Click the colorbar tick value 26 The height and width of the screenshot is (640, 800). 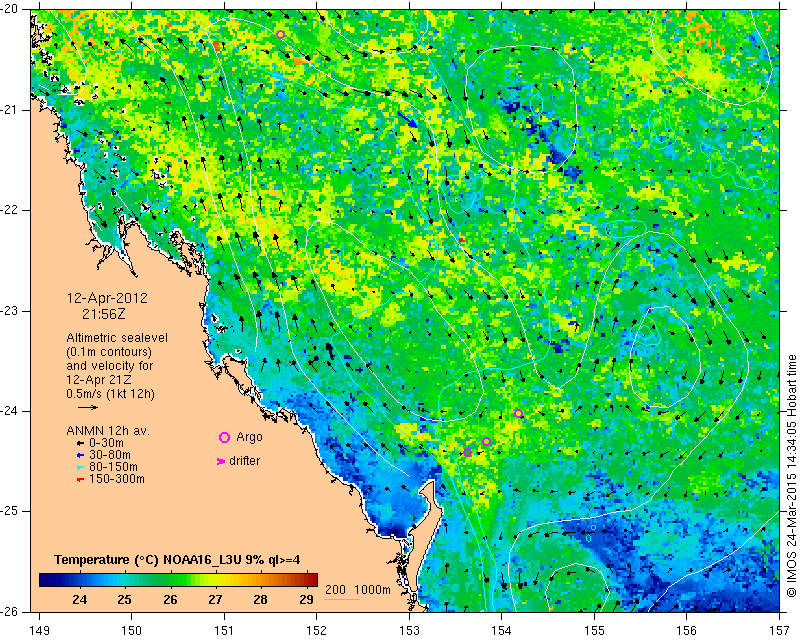170,599
